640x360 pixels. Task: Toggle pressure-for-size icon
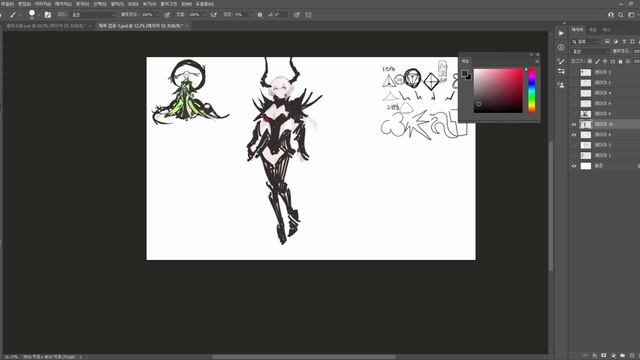pyautogui.click(x=297, y=15)
